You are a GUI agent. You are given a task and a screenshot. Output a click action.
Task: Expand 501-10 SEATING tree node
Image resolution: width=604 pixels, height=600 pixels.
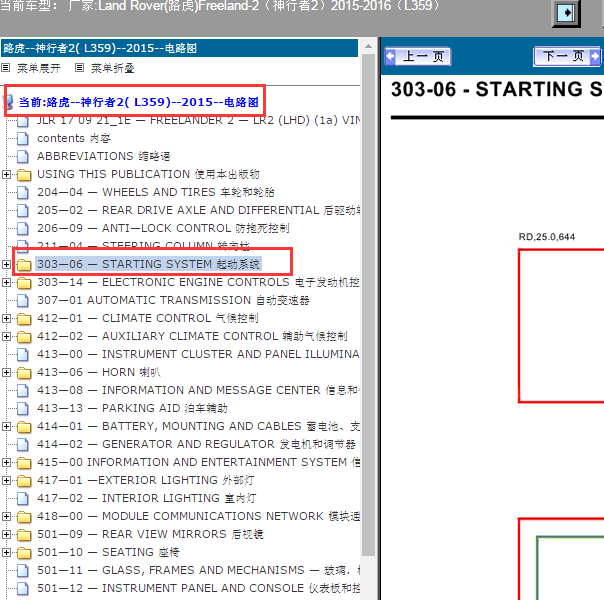(x=6, y=552)
